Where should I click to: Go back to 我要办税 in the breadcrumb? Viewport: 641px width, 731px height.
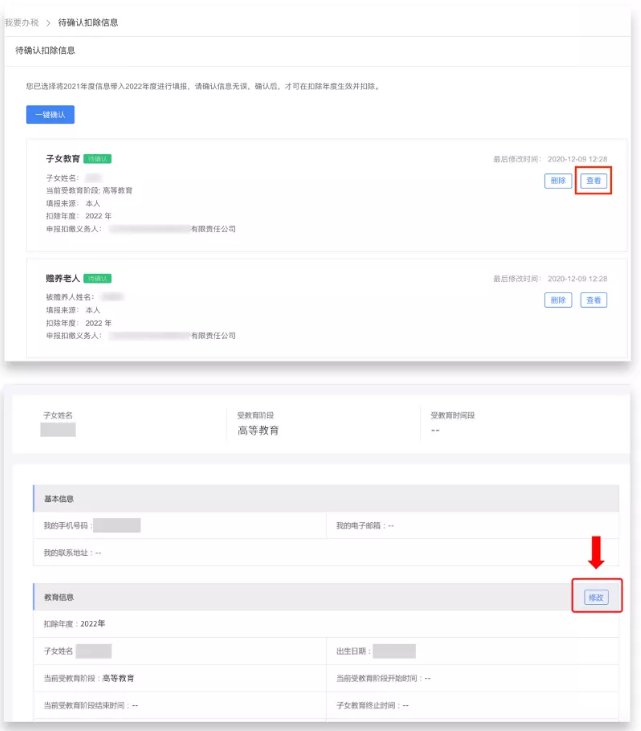point(20,22)
